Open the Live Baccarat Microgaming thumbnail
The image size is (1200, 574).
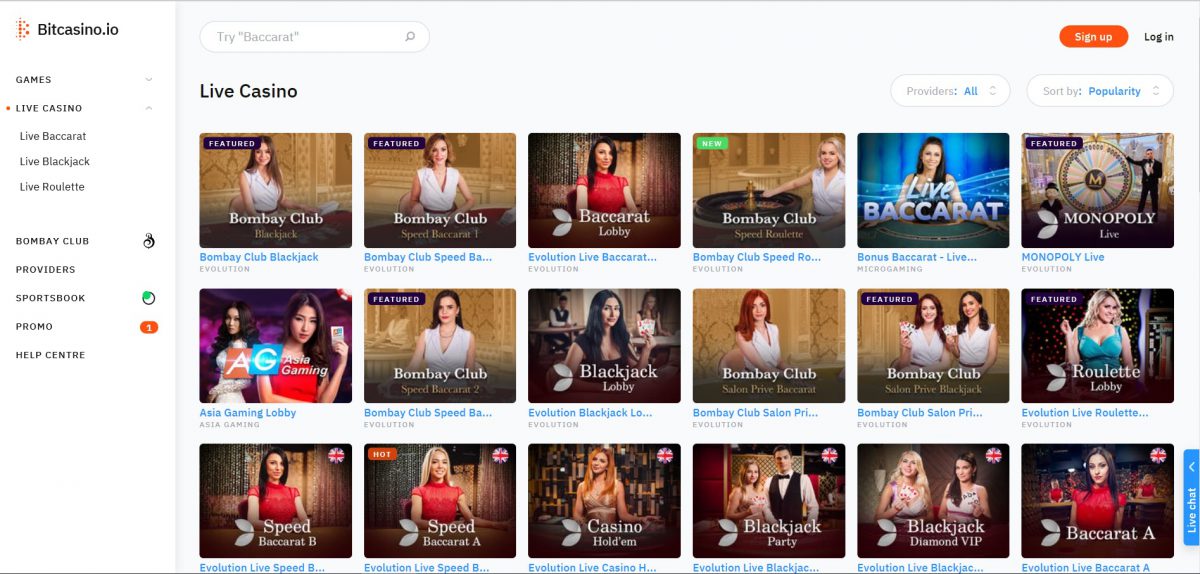(933, 190)
